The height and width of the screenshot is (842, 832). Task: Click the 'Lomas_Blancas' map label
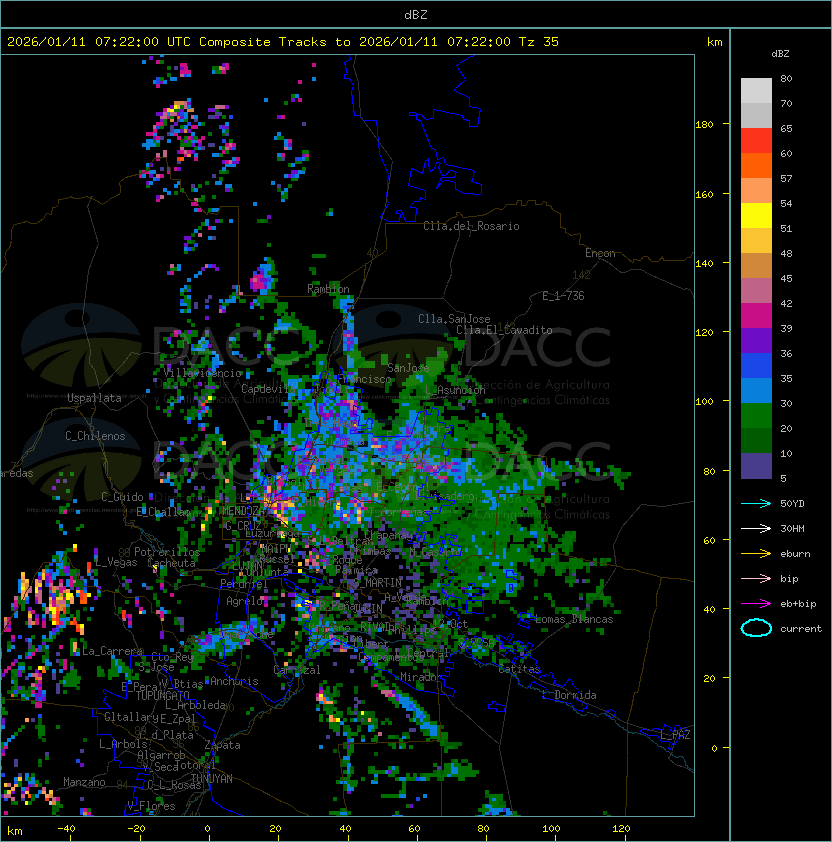pos(574,619)
